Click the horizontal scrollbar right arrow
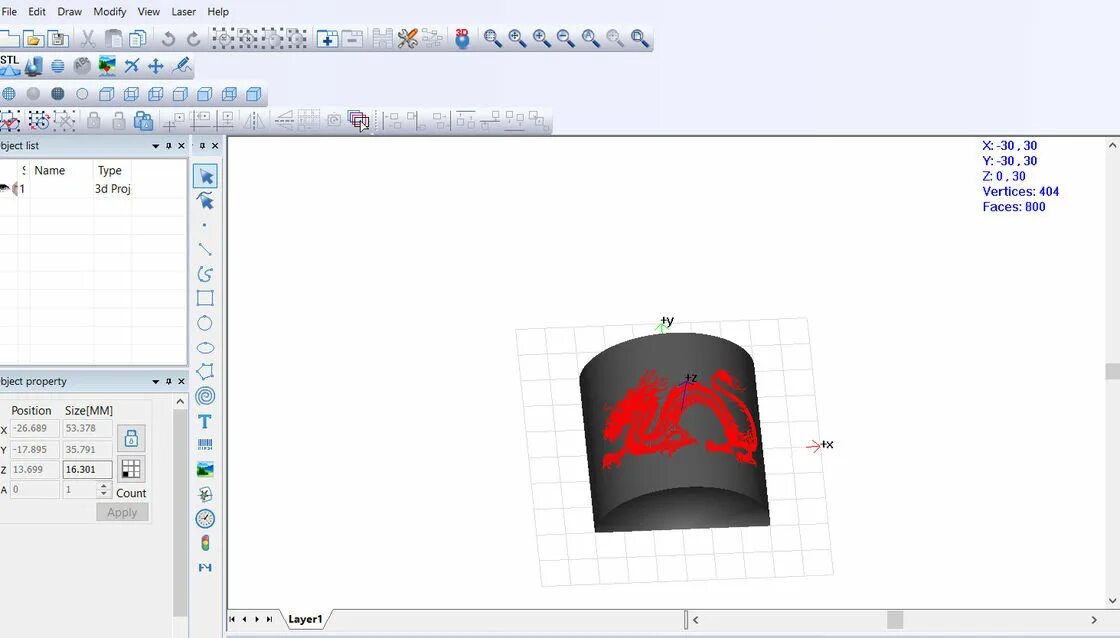Image resolution: width=1120 pixels, height=638 pixels. tap(1094, 620)
